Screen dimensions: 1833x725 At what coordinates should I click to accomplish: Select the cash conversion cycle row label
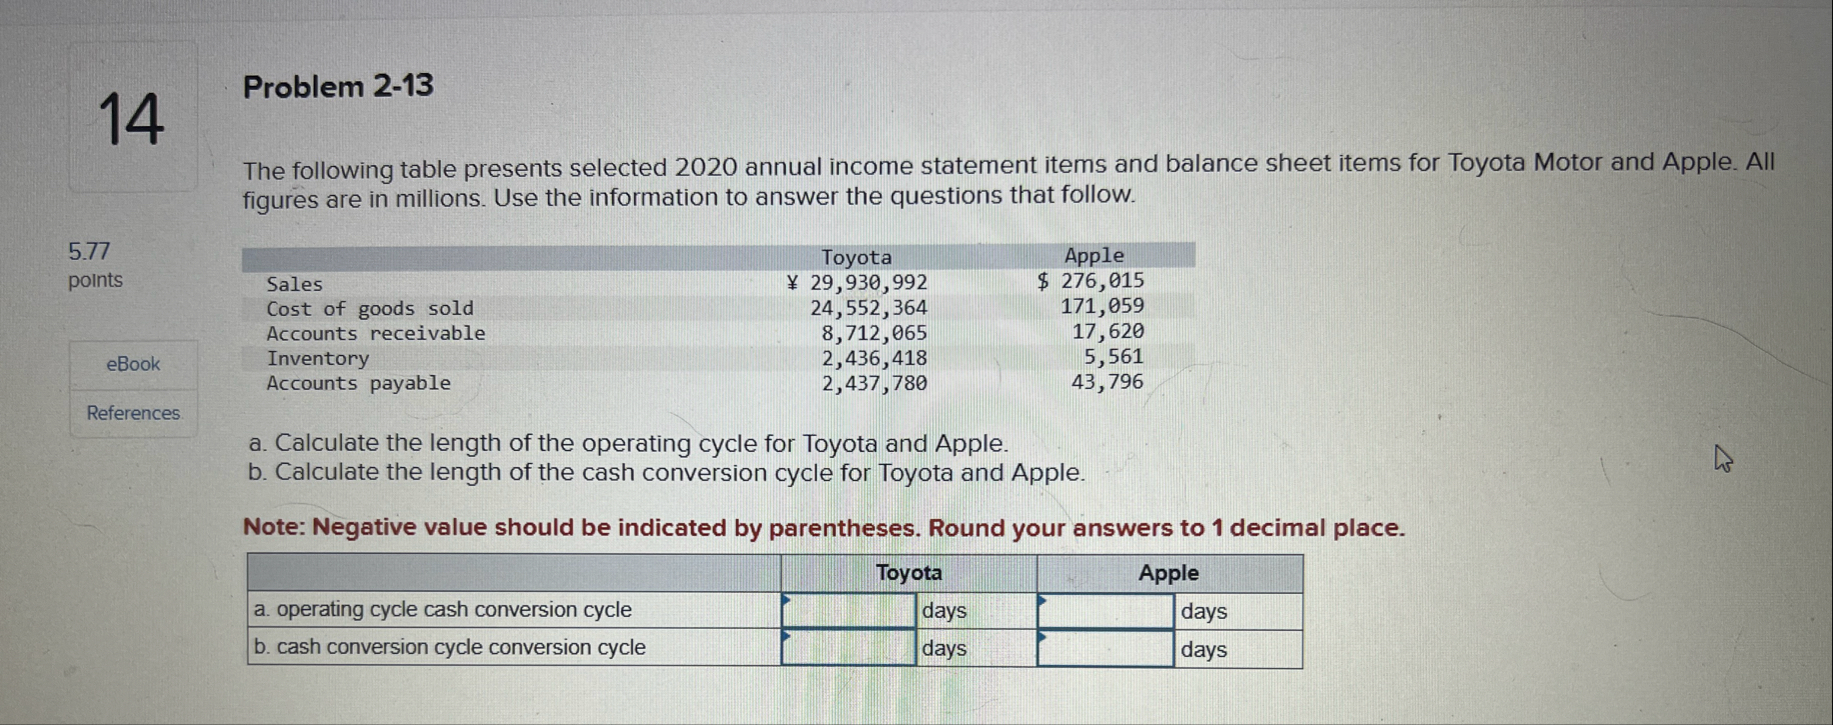449,647
